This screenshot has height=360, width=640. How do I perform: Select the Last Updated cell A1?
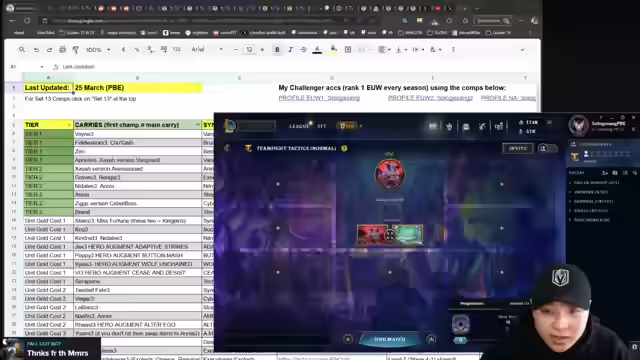click(48, 87)
